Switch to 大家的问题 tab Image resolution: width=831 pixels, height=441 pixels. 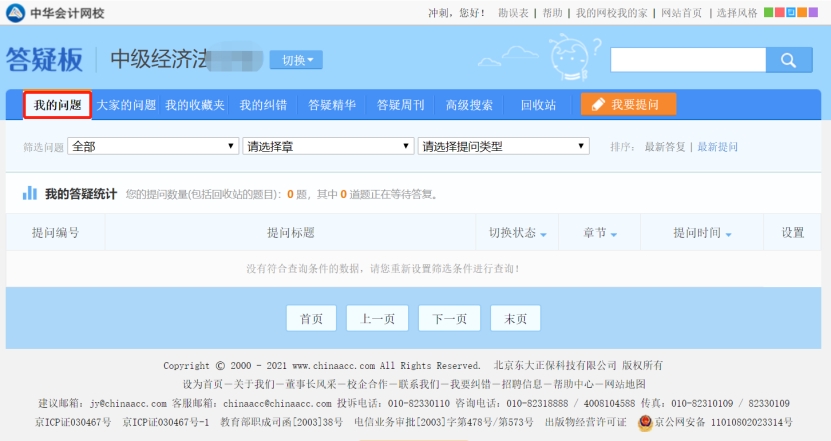tap(126, 105)
